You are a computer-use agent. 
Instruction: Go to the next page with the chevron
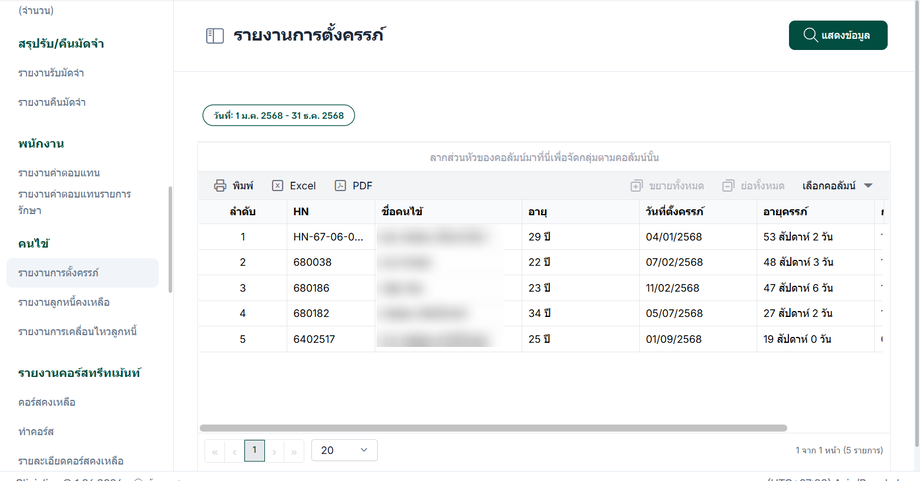click(275, 451)
